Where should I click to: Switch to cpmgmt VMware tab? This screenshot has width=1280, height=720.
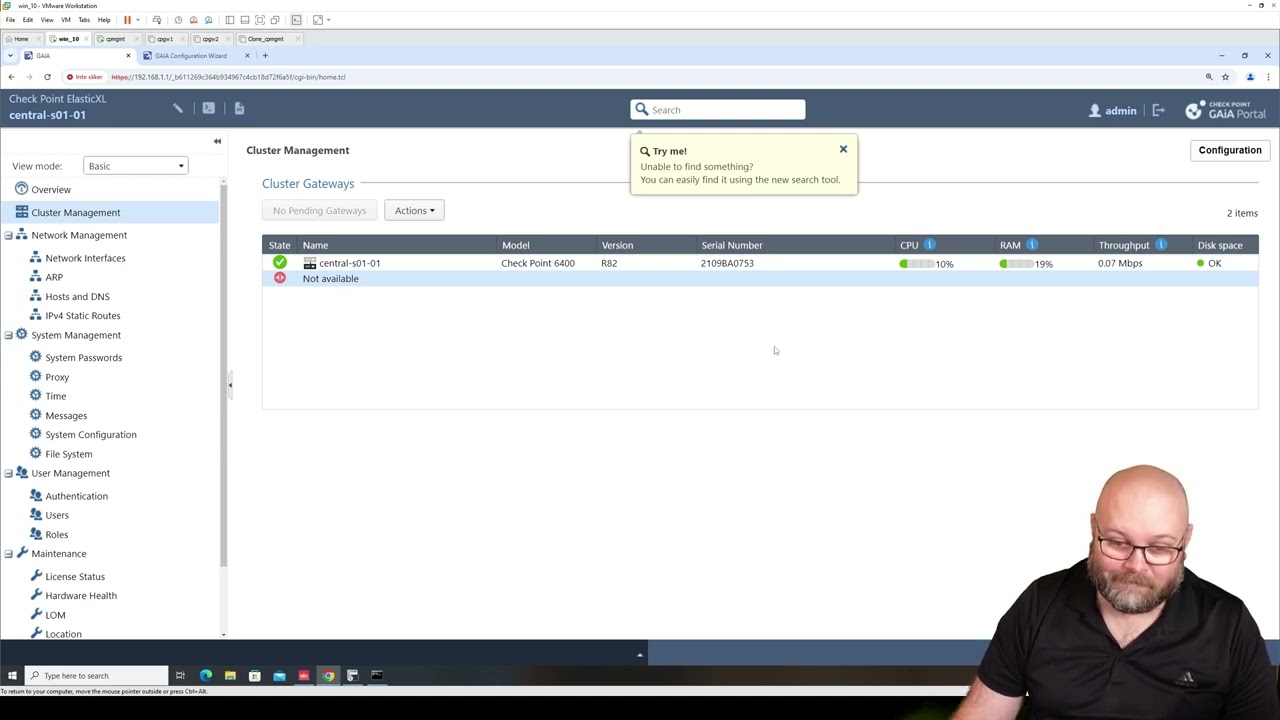coord(115,39)
